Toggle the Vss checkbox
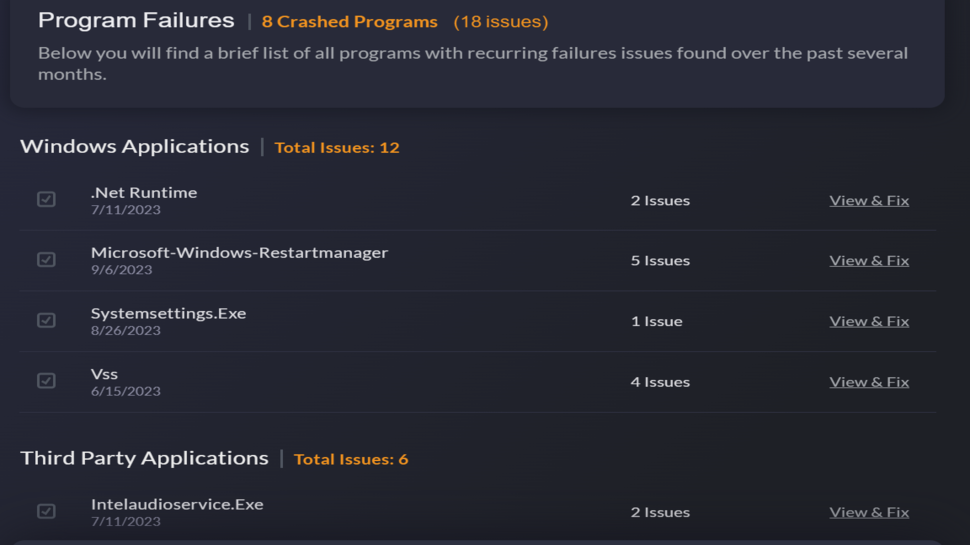 (x=46, y=381)
